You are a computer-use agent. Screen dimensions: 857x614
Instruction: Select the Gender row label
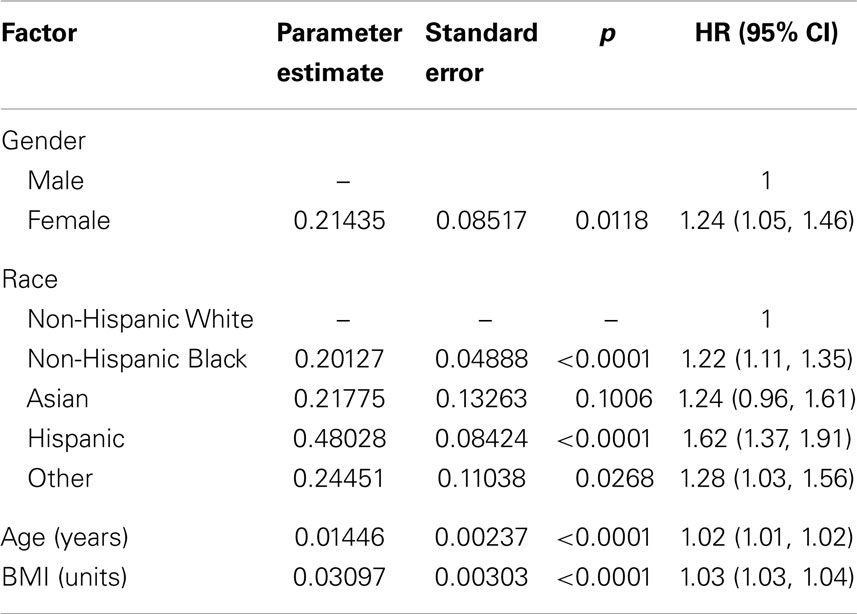(x=44, y=141)
